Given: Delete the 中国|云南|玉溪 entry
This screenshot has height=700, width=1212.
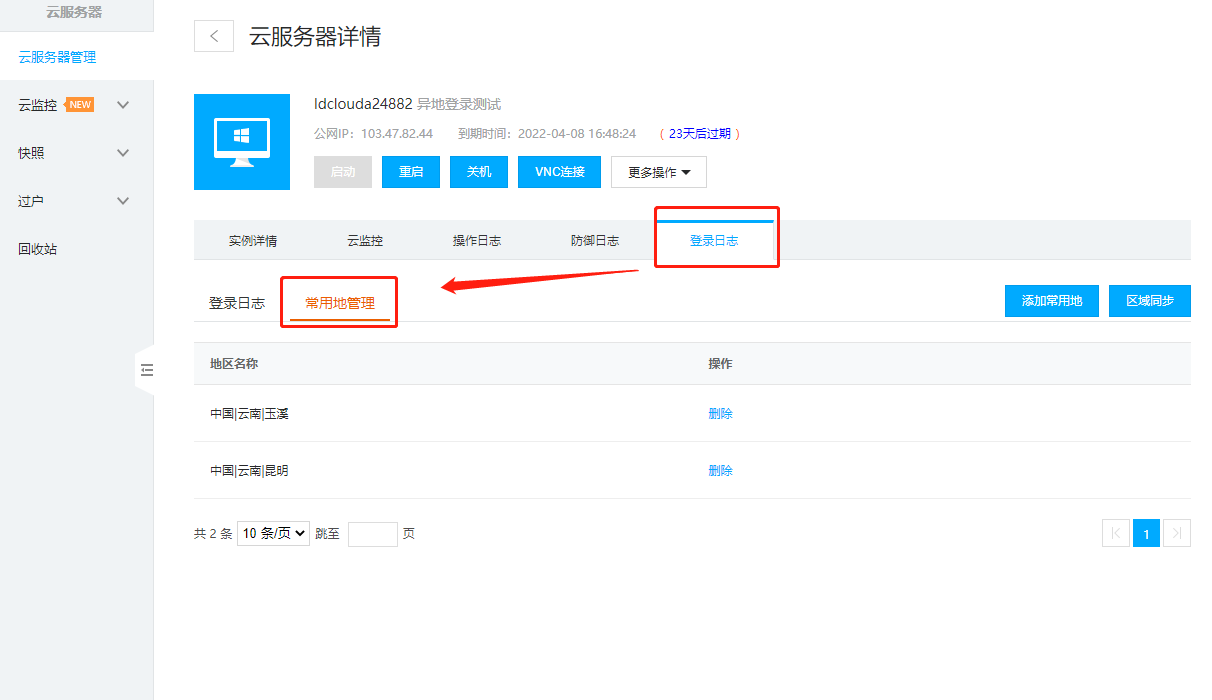Looking at the screenshot, I should tap(720, 412).
